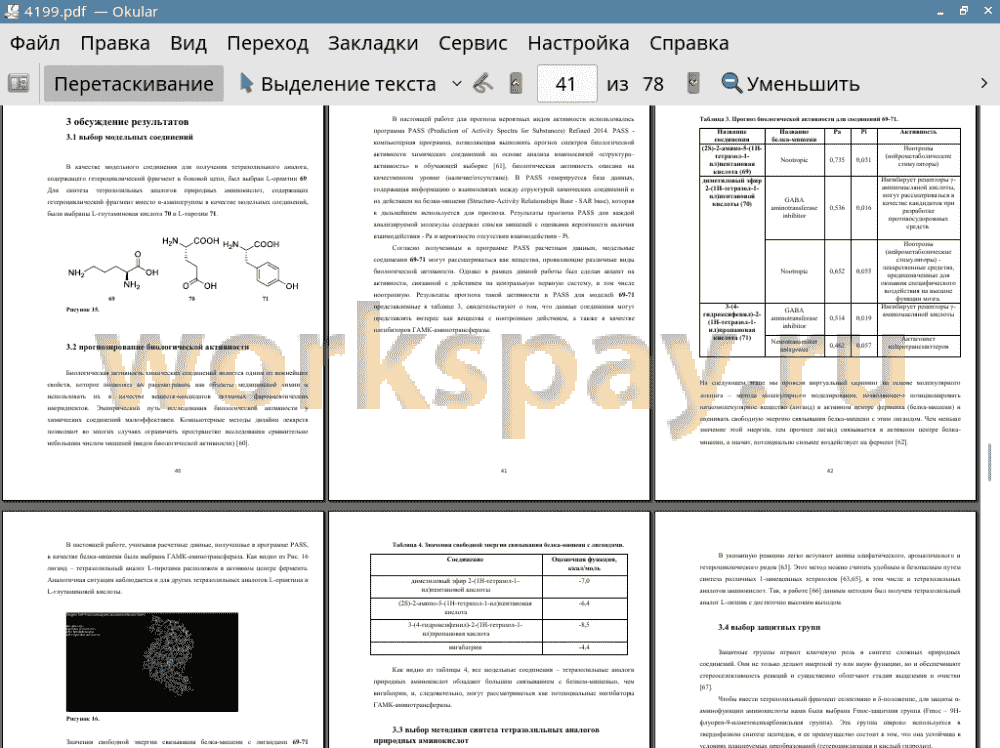
Task: Click heading '3 обсуждение результатов'
Action: [x=127, y=122]
